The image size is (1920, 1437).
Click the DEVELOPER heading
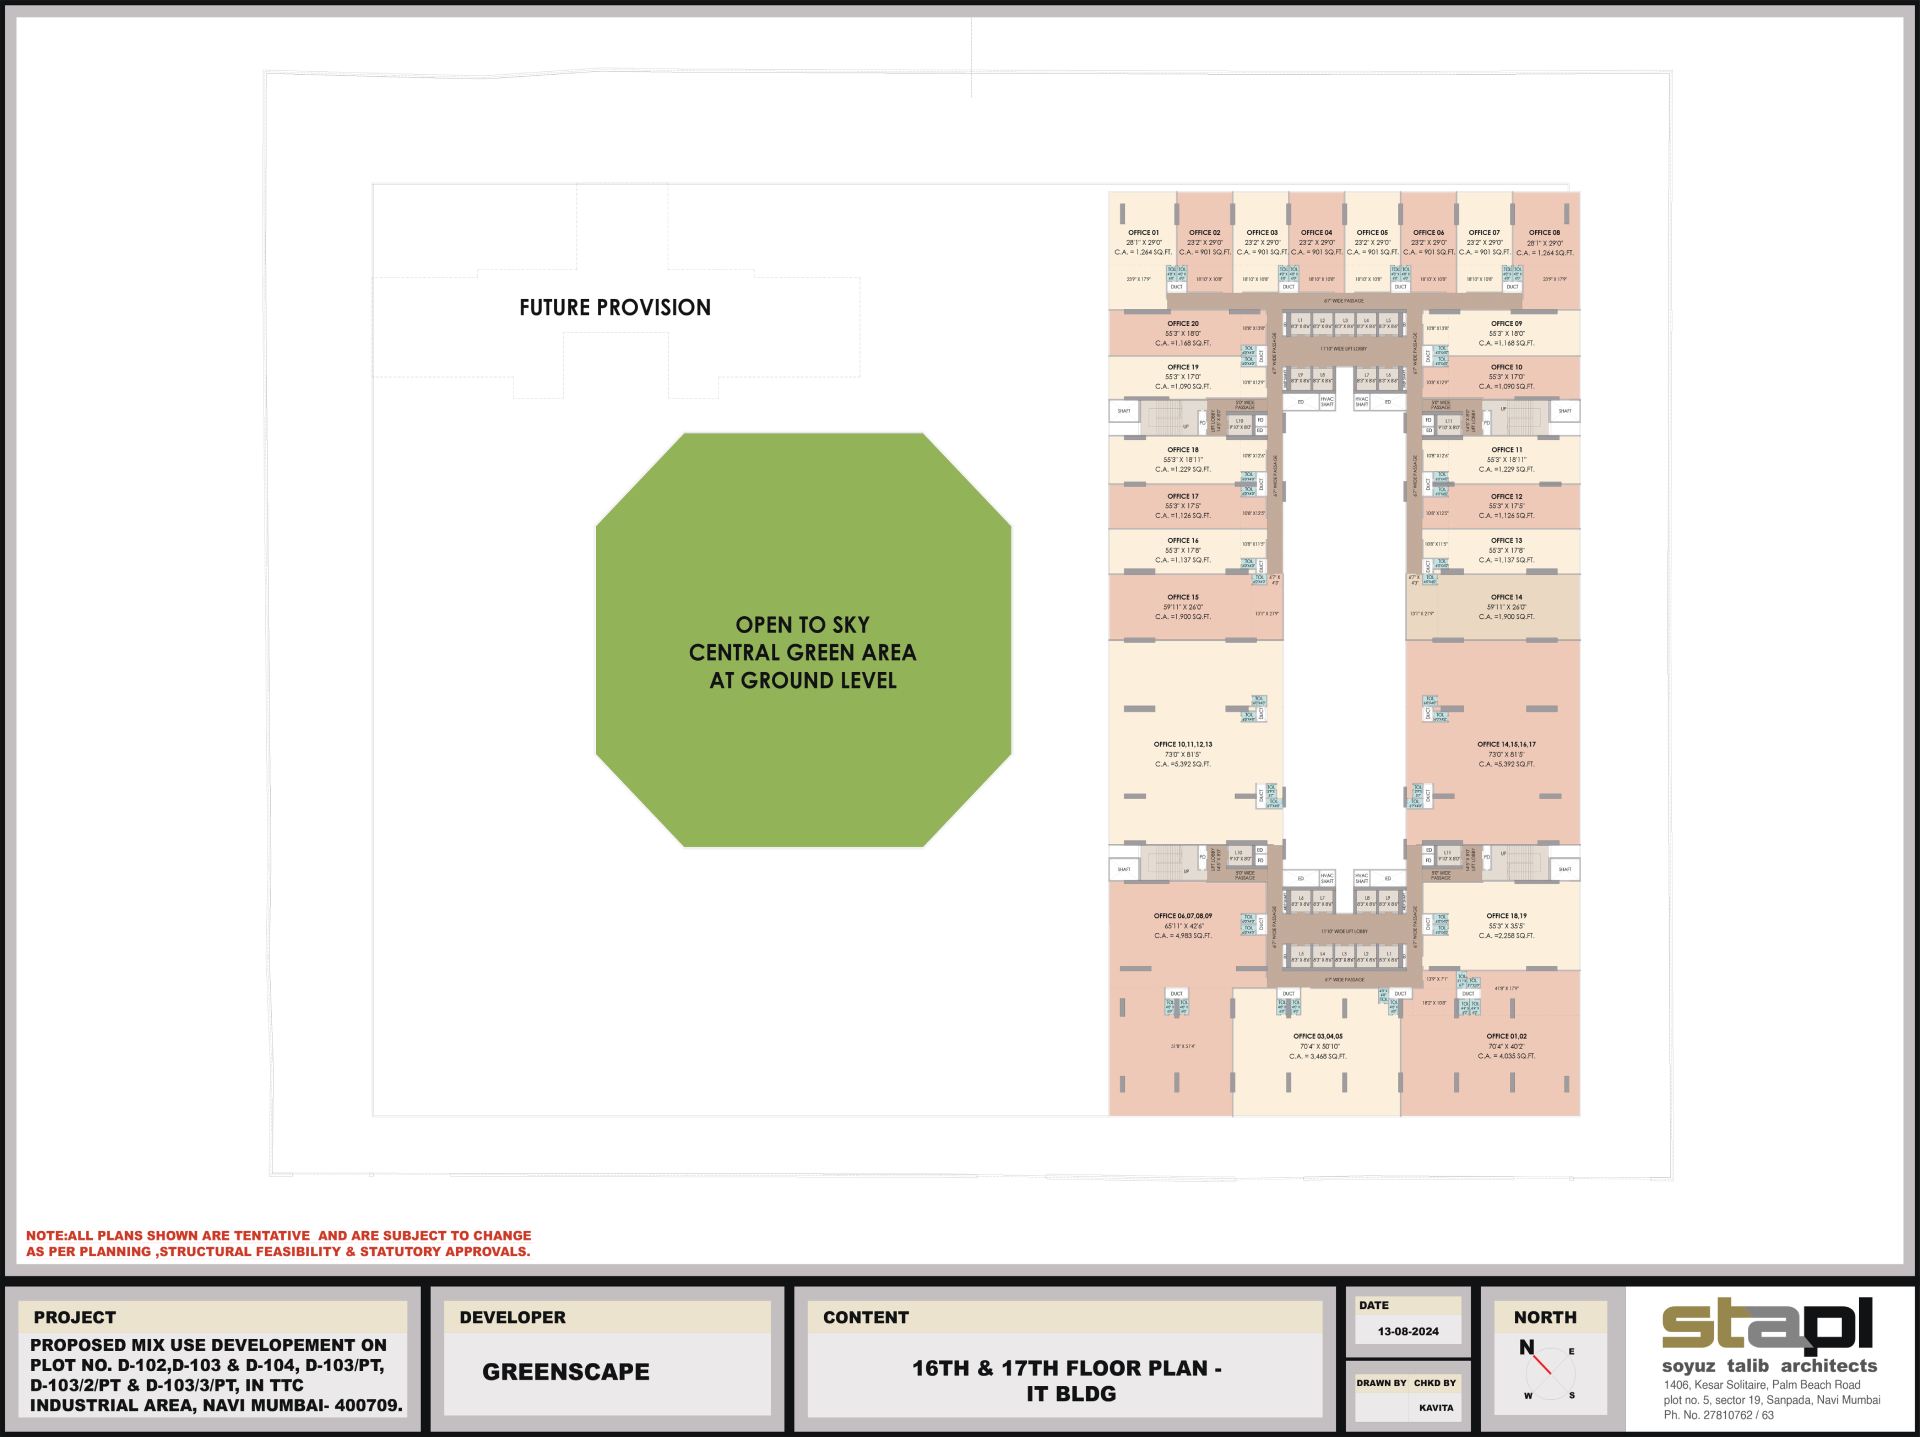tap(512, 1318)
